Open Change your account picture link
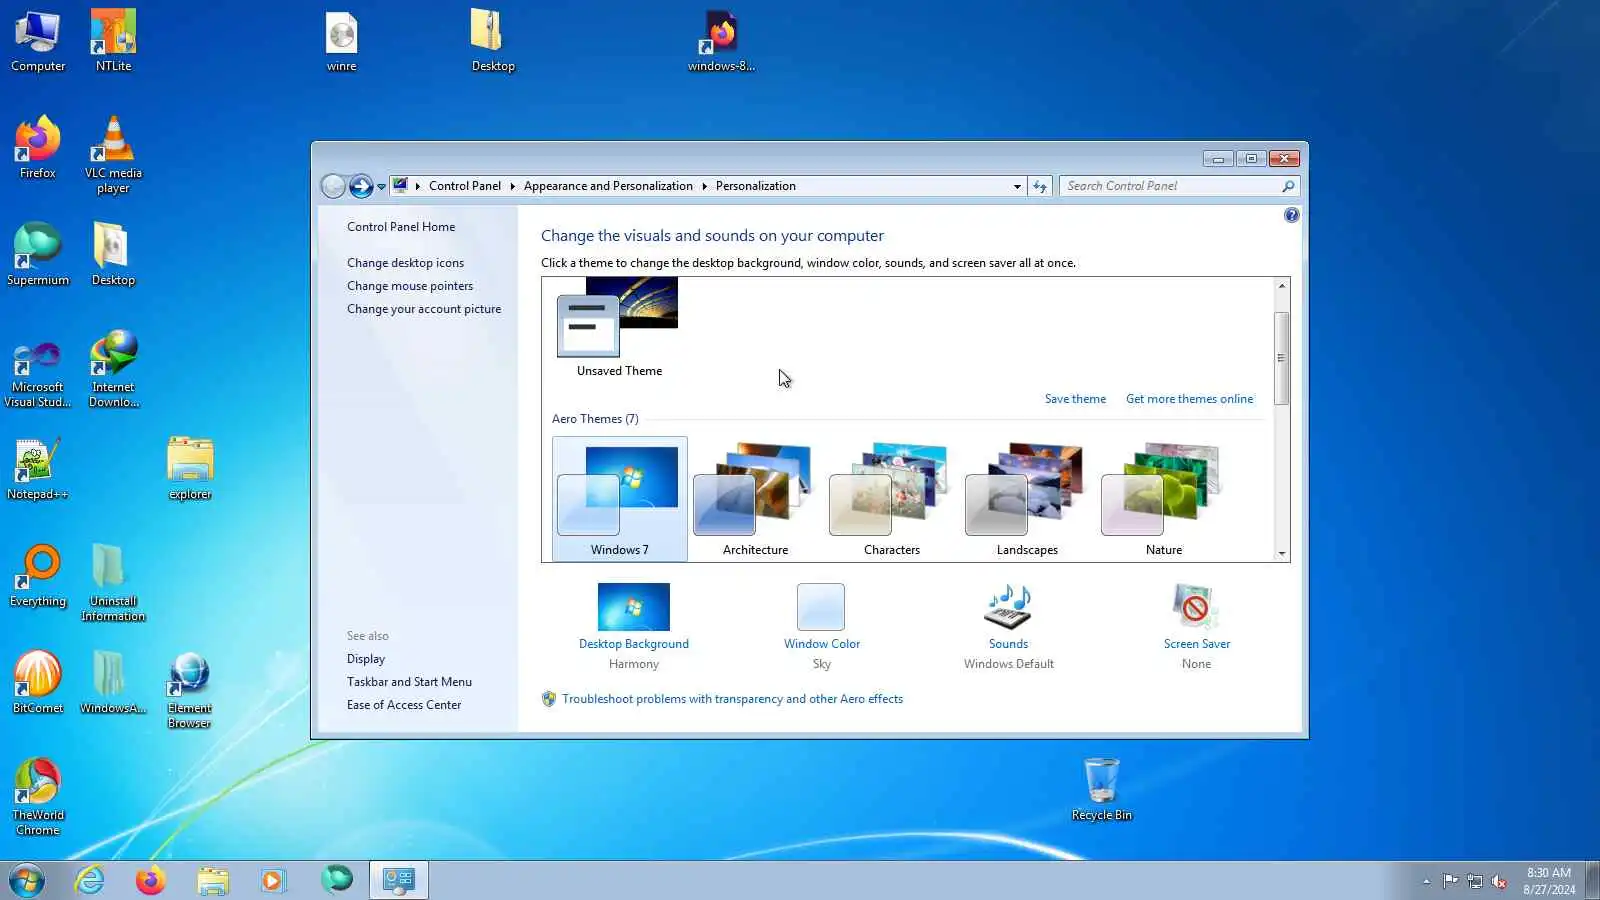Viewport: 1600px width, 900px height. point(424,309)
